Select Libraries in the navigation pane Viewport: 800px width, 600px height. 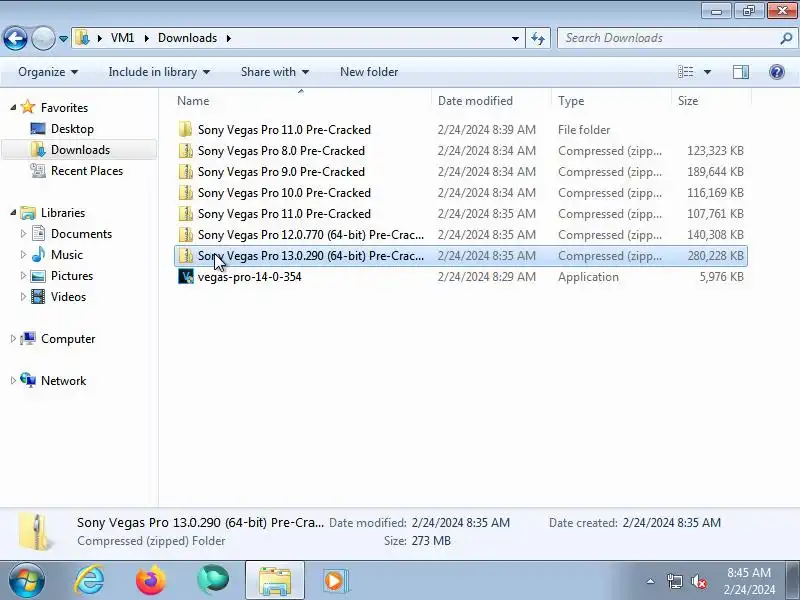tap(63, 213)
